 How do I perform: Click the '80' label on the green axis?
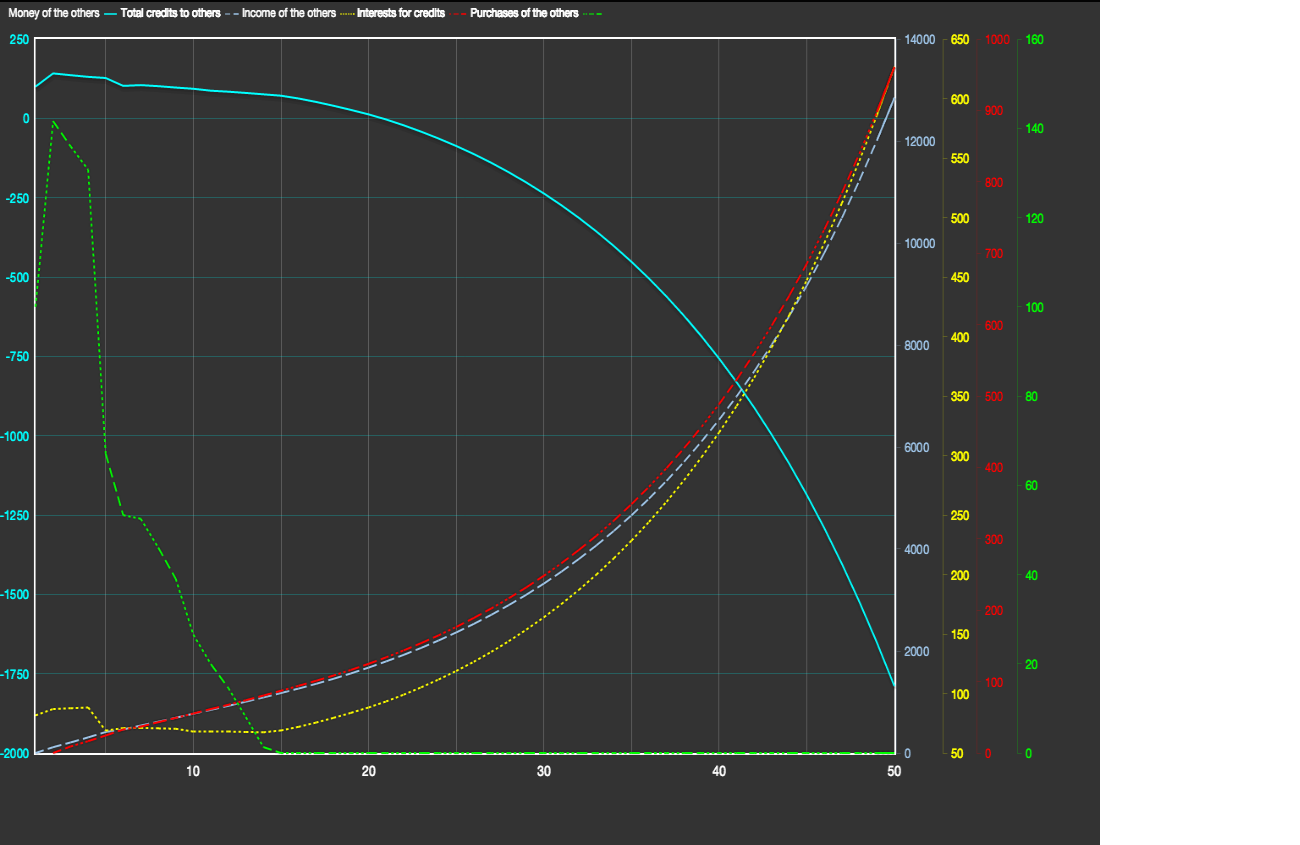[1031, 397]
